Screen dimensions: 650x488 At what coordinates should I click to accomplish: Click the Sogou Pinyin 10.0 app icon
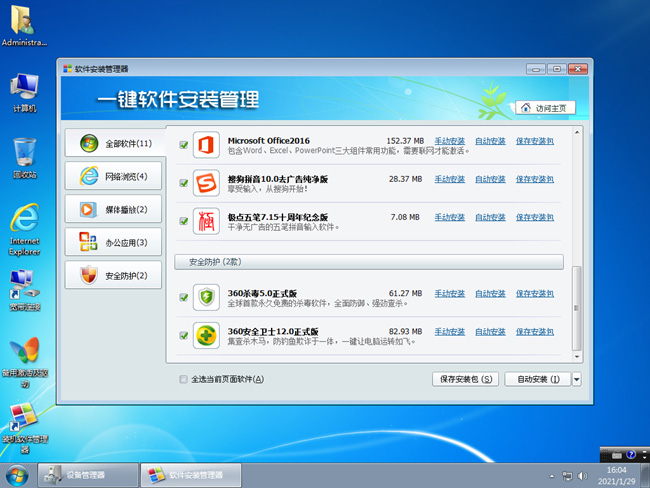pyautogui.click(x=206, y=183)
